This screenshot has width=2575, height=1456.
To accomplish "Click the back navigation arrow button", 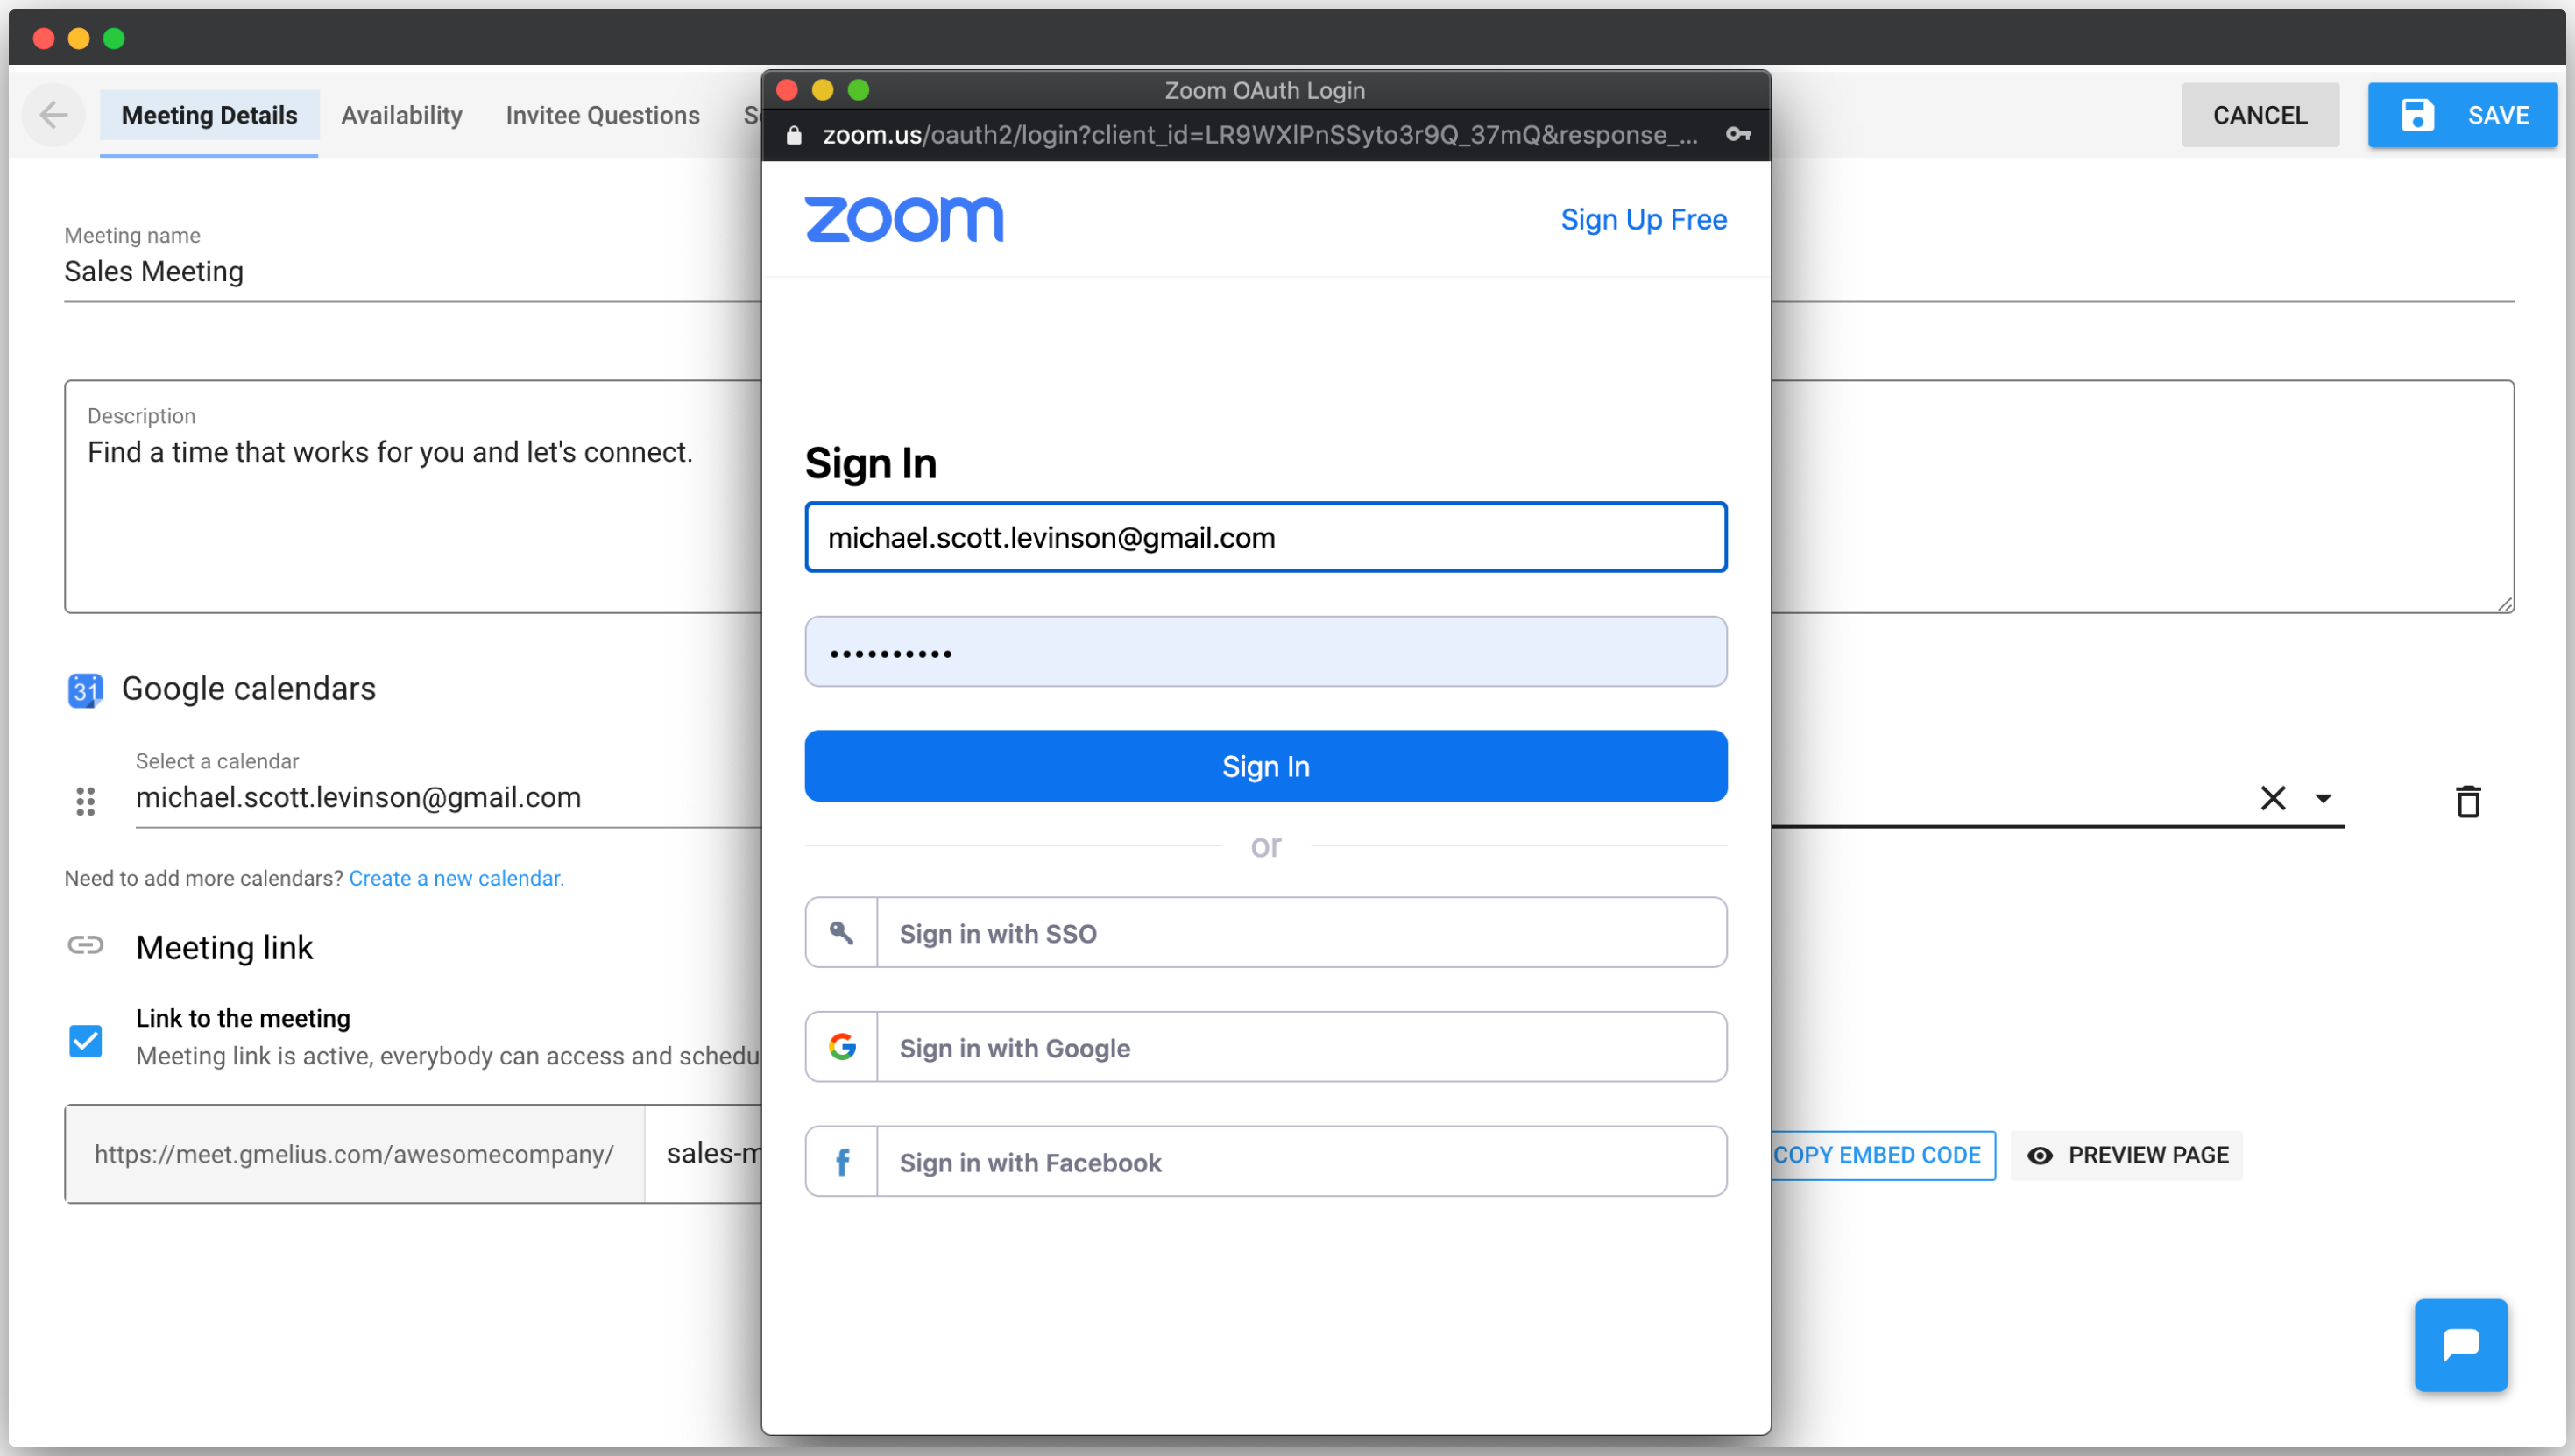I will [x=55, y=113].
